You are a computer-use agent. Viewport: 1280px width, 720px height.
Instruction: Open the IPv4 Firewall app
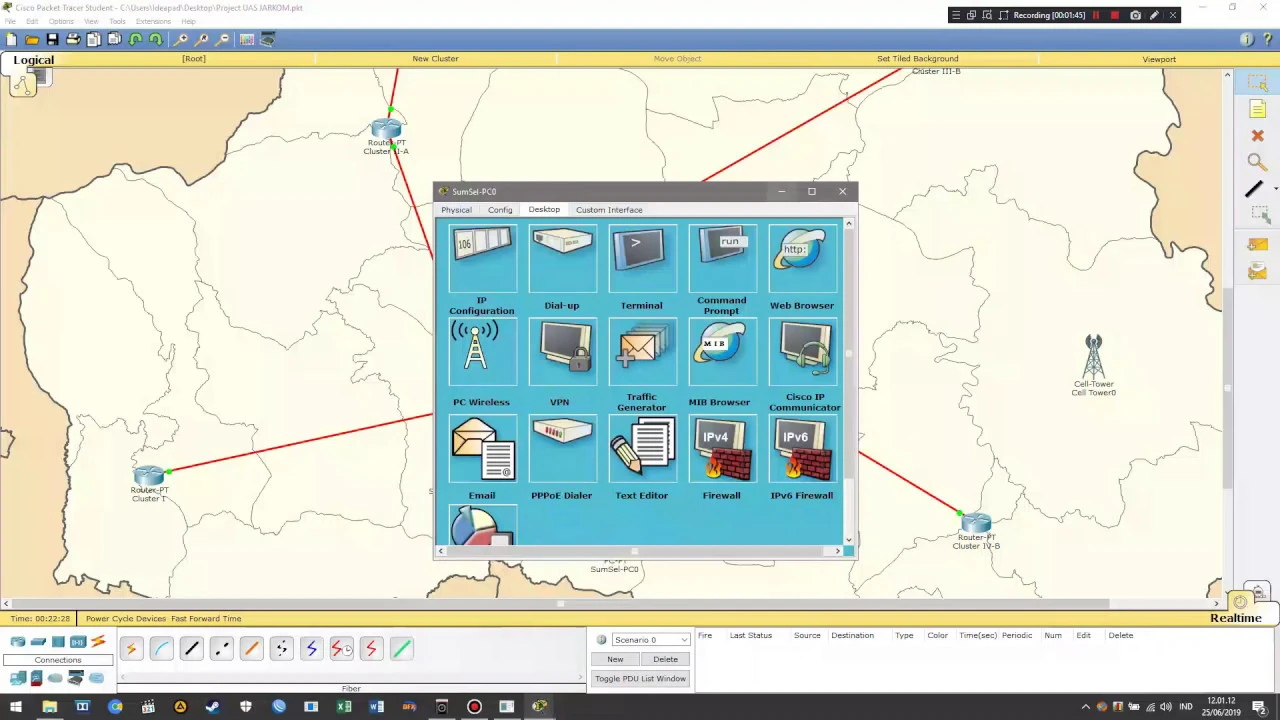click(722, 450)
